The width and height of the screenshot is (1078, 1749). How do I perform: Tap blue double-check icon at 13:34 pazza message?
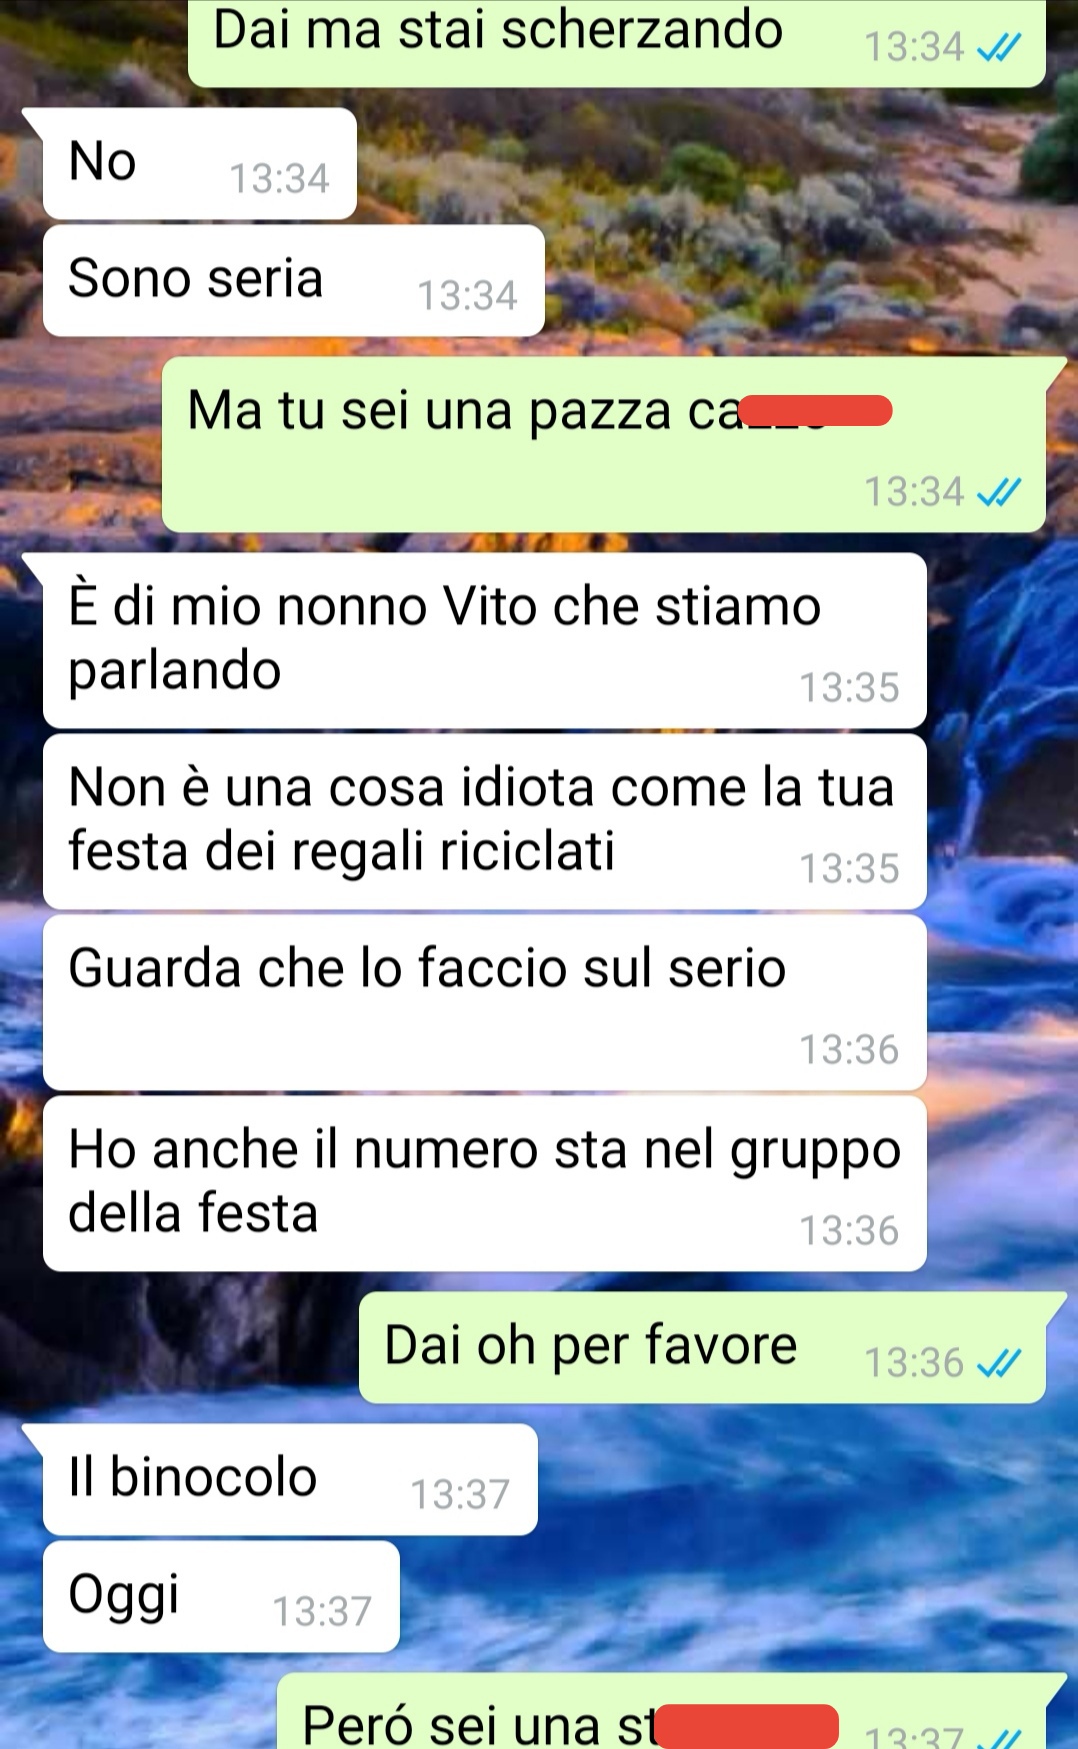[x=997, y=491]
